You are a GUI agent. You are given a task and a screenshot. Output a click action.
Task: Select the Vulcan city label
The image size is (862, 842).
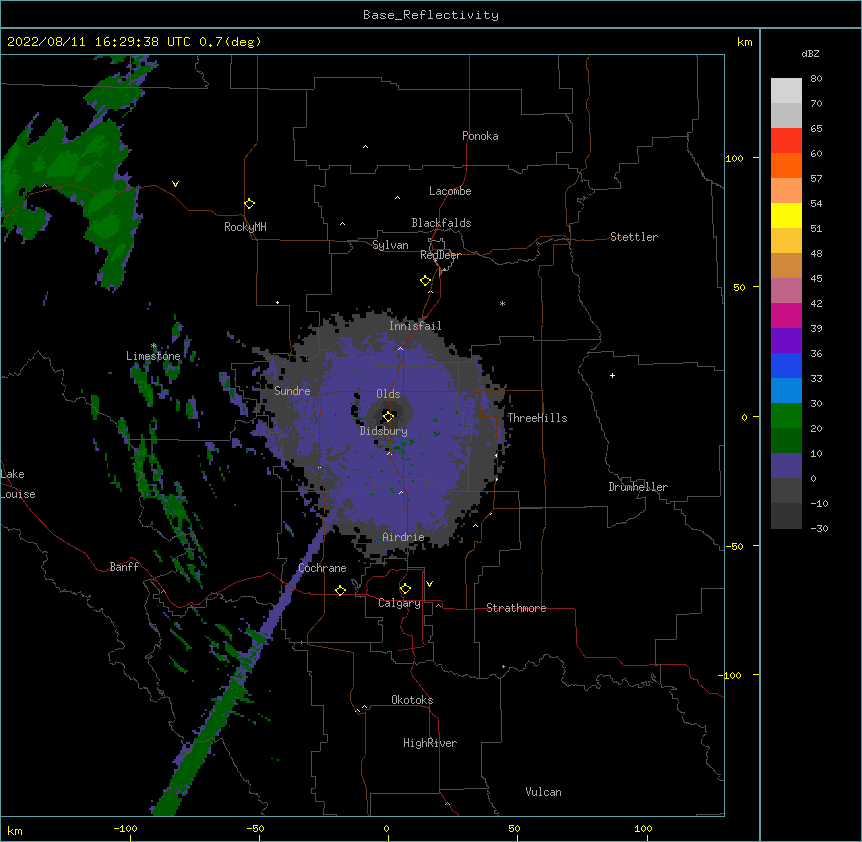tap(543, 792)
